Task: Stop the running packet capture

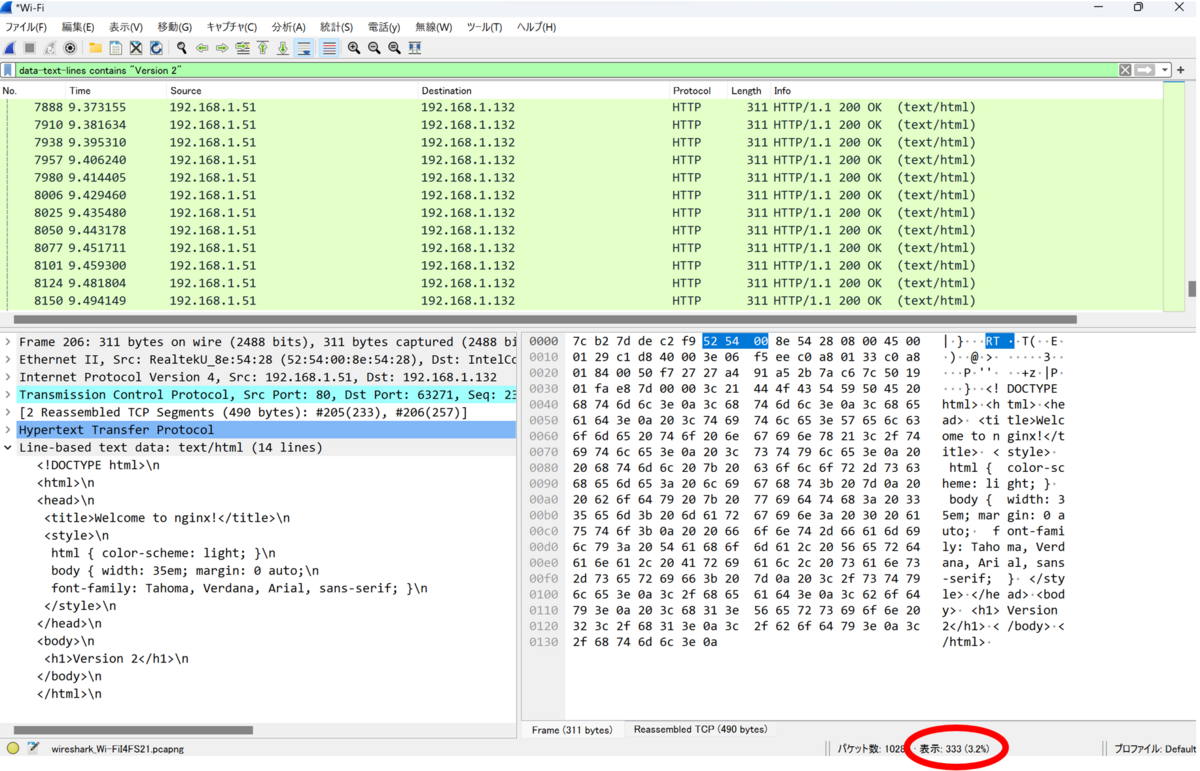Action: [x=29, y=47]
